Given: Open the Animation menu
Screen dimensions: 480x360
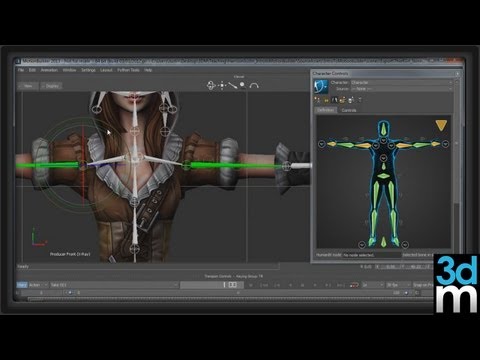Looking at the screenshot, I should (49, 70).
